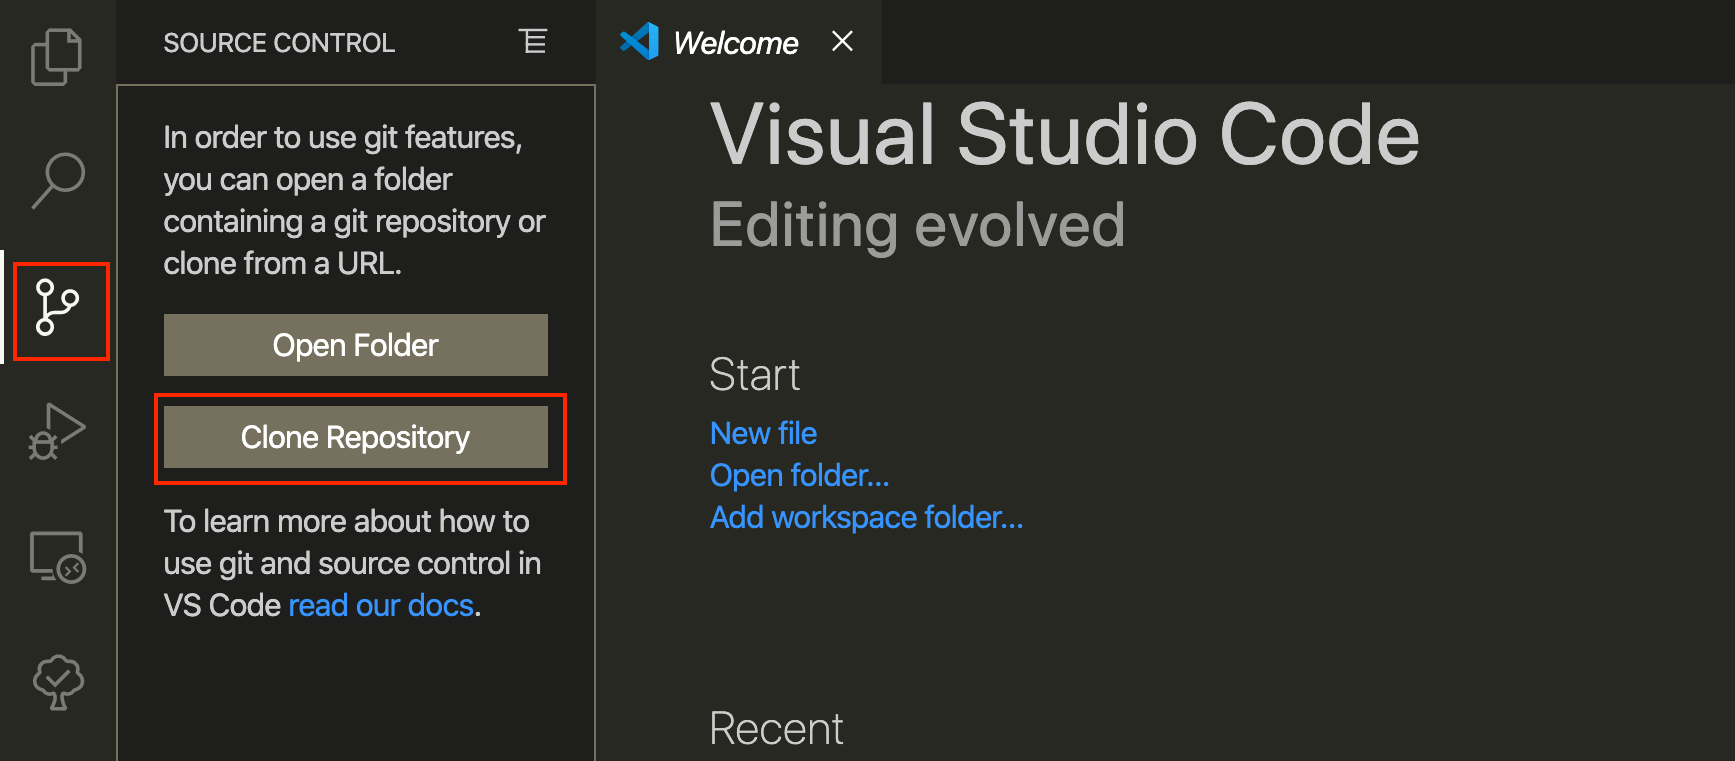The height and width of the screenshot is (761, 1735).
Task: Click the SOURCE CONTROL panel title
Action: [279, 43]
